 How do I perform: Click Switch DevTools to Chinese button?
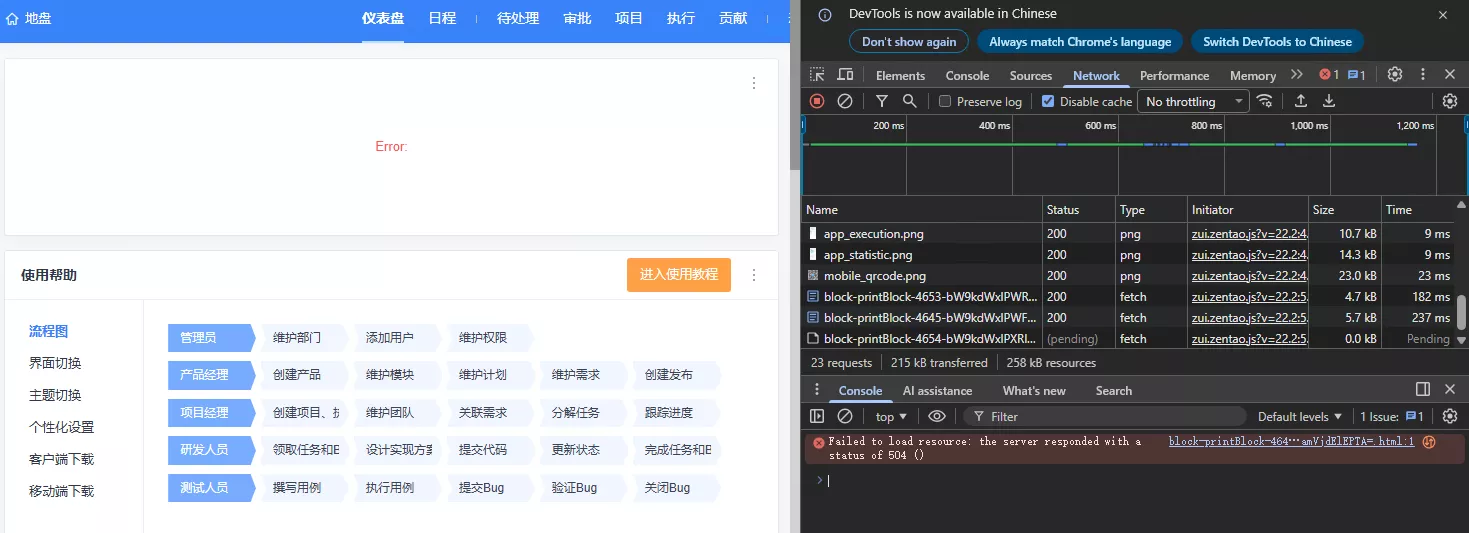pos(1277,42)
